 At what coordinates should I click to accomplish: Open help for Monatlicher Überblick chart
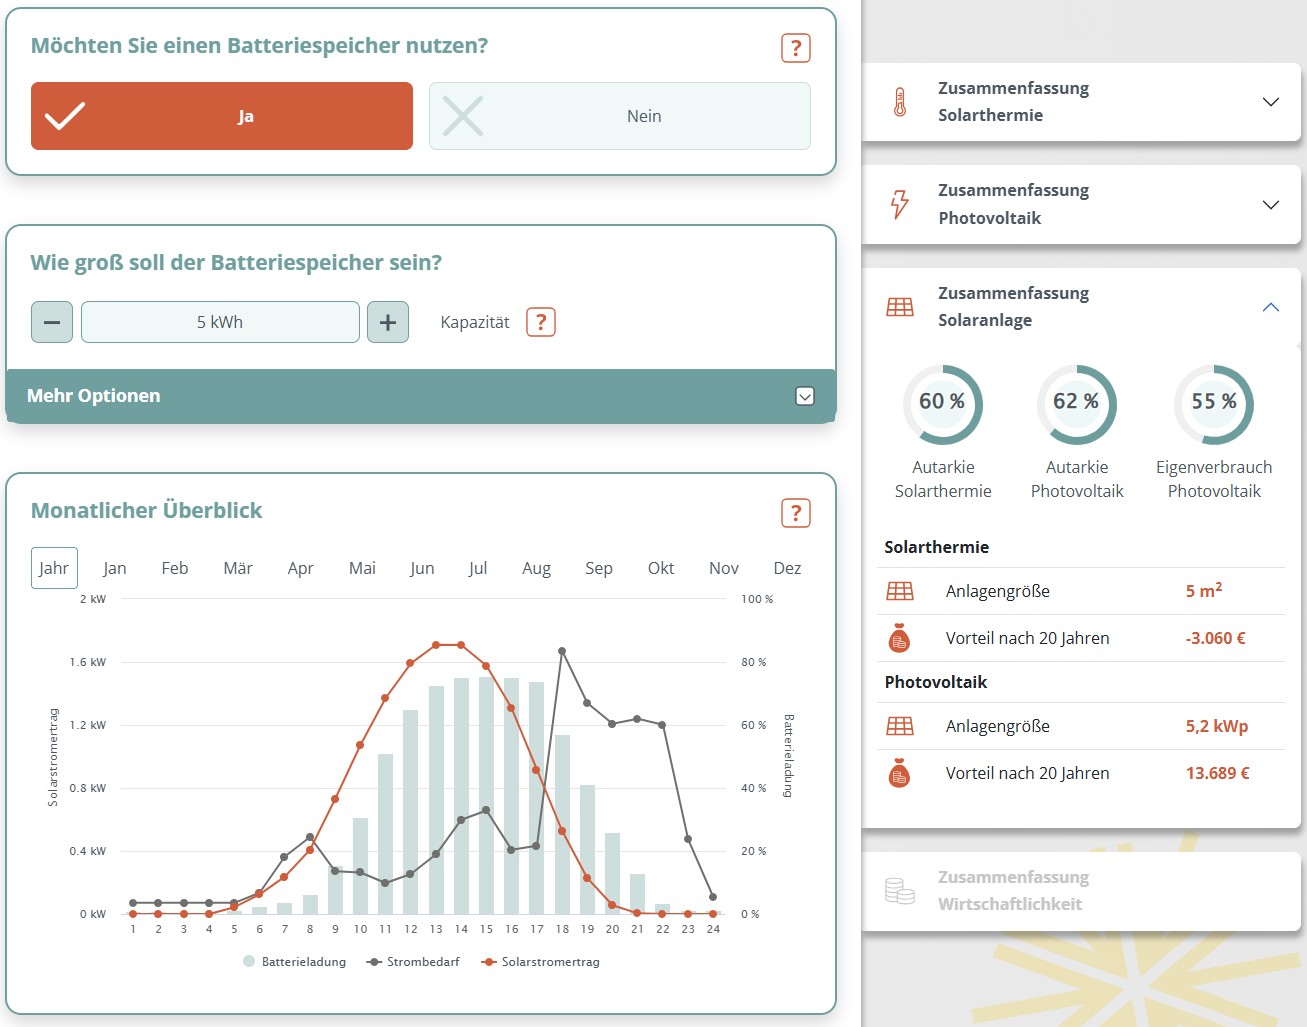point(795,513)
